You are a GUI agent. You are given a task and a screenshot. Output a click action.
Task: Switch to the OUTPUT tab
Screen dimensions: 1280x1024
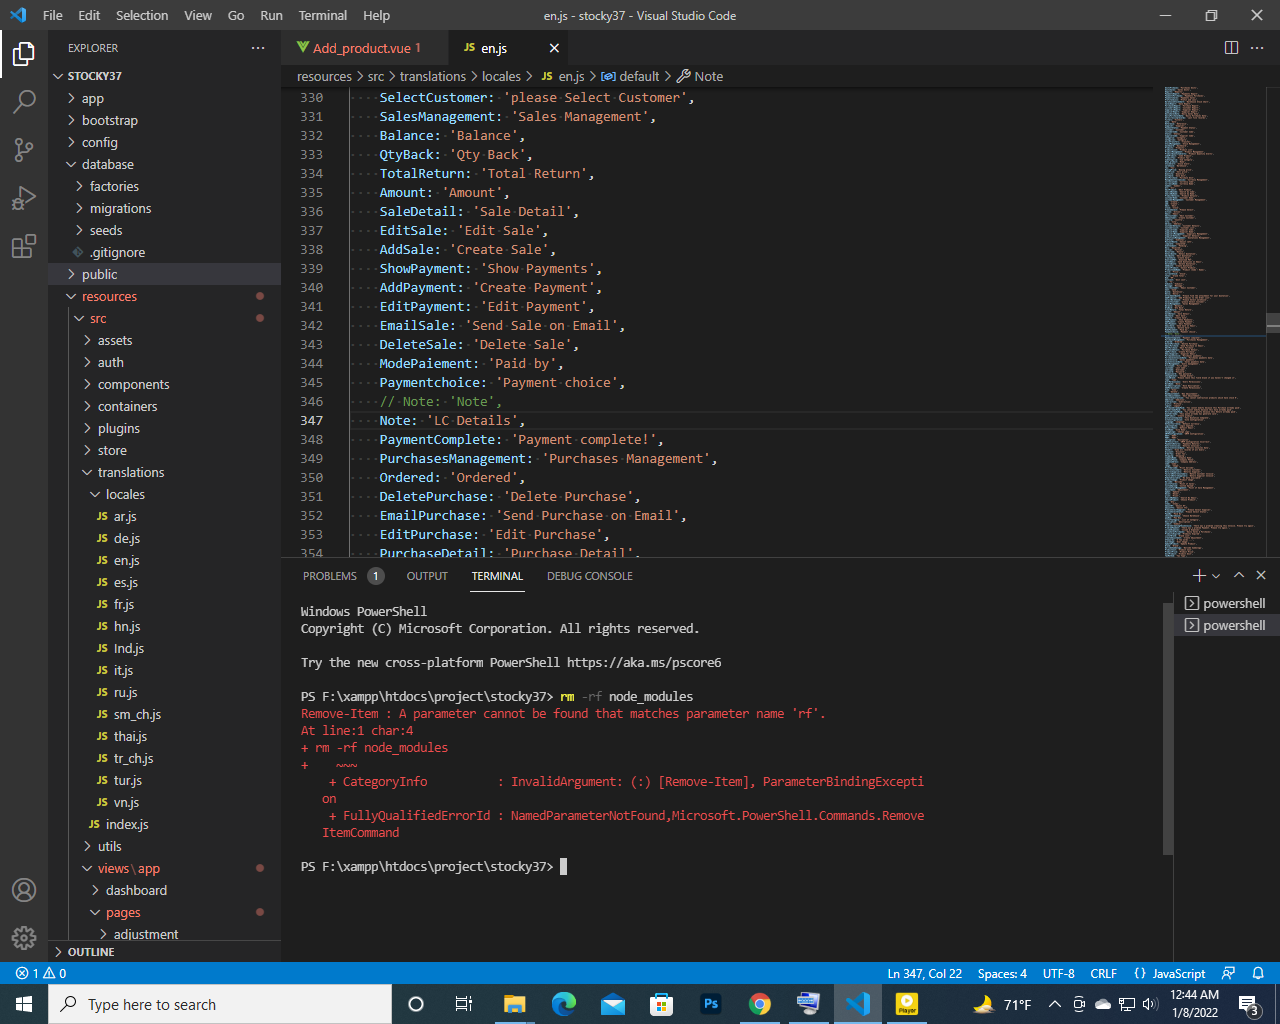tap(426, 576)
